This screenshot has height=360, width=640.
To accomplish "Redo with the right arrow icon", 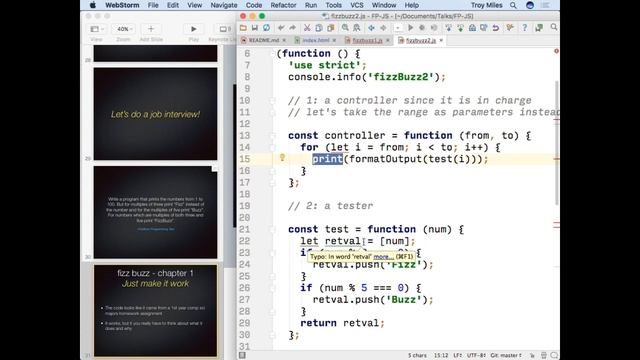I will (293, 28).
